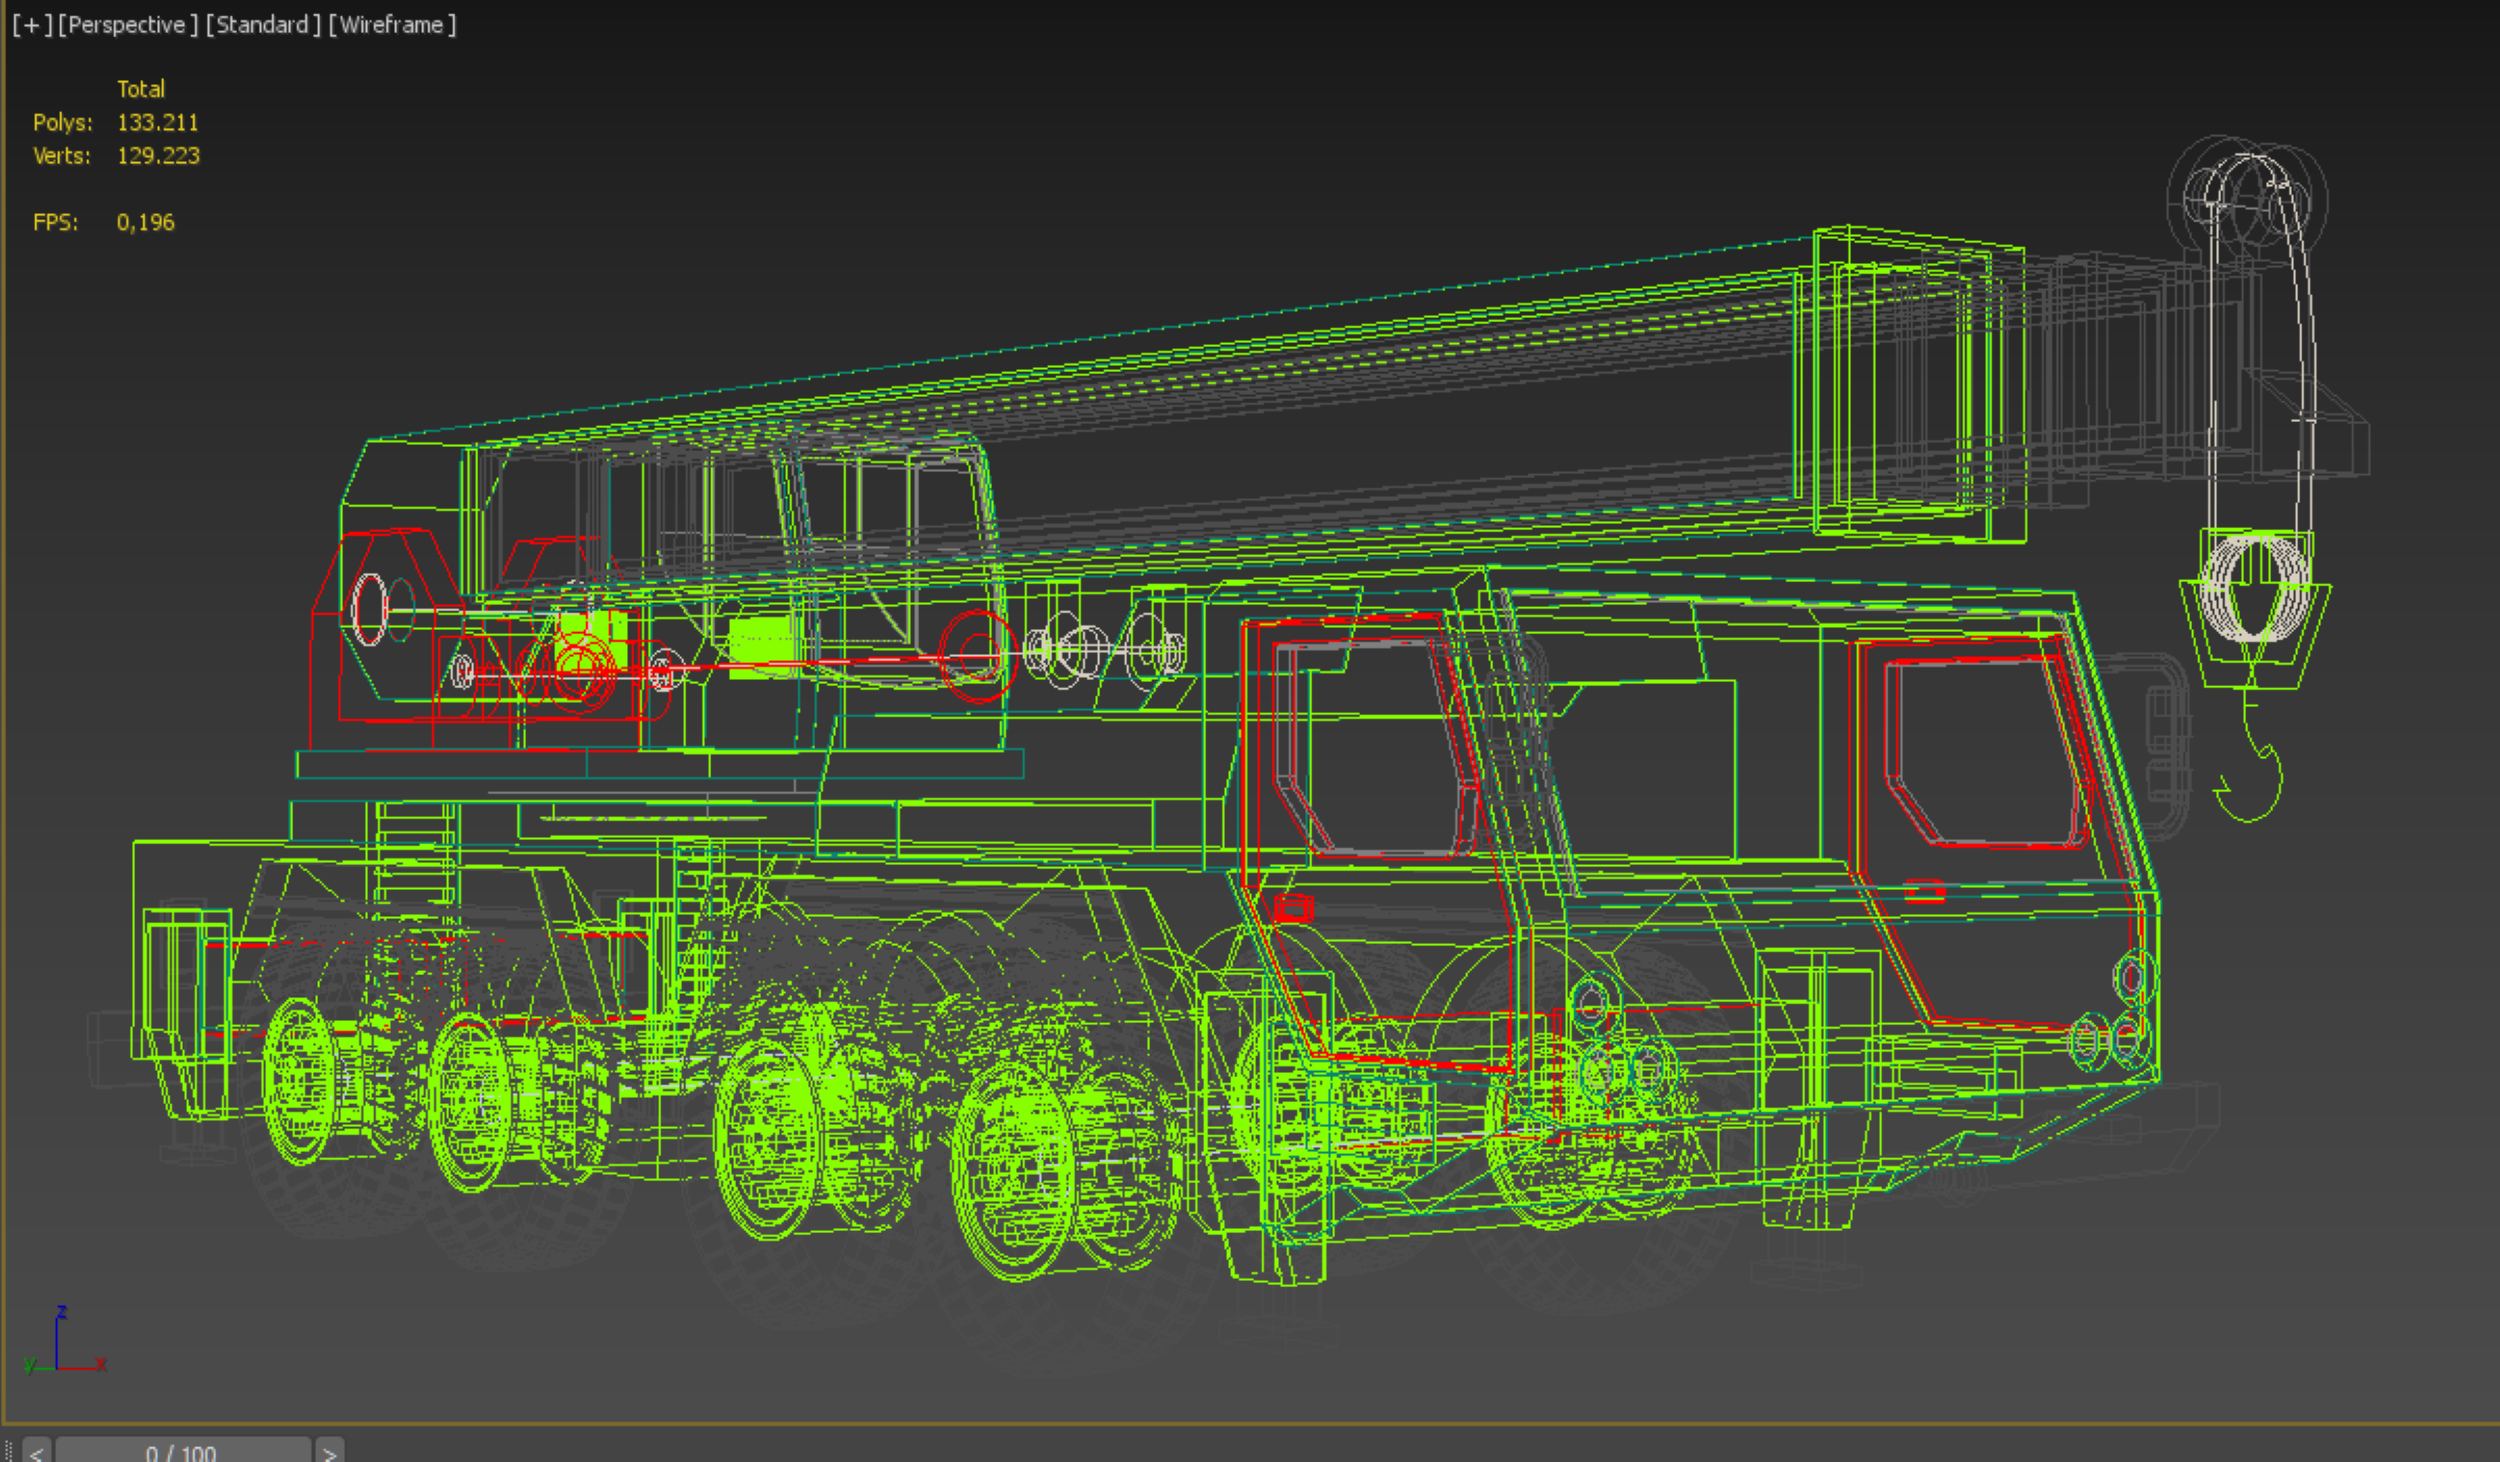
Task: Select the red winch drum circle
Action: pos(976,655)
